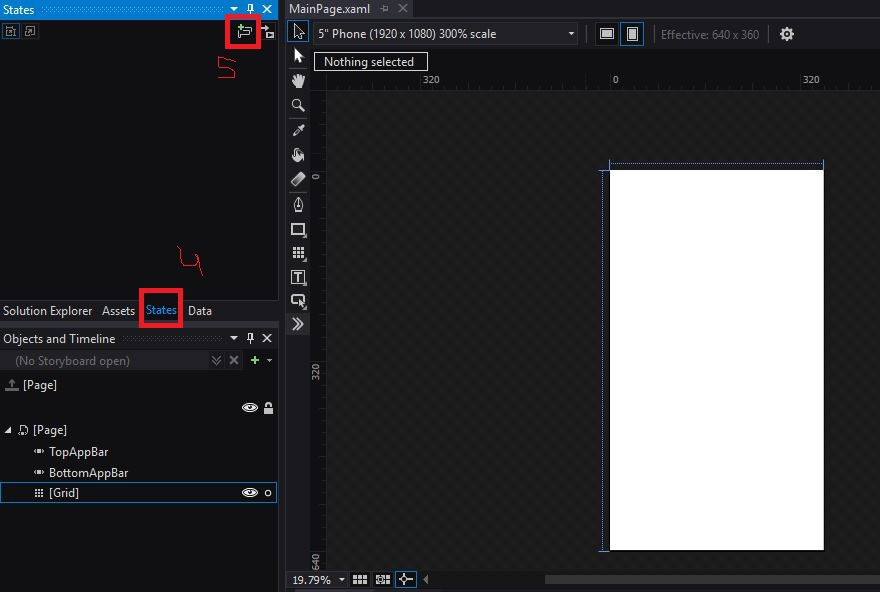Select the Grid layout panel tool
Screen dimensions: 880x592
[298, 253]
